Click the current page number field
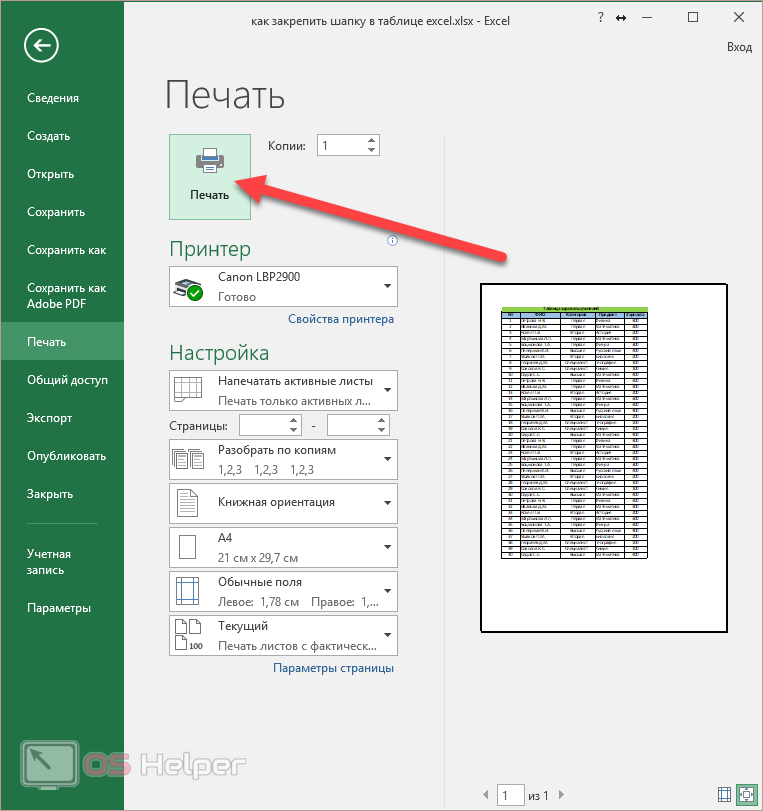 click(510, 795)
